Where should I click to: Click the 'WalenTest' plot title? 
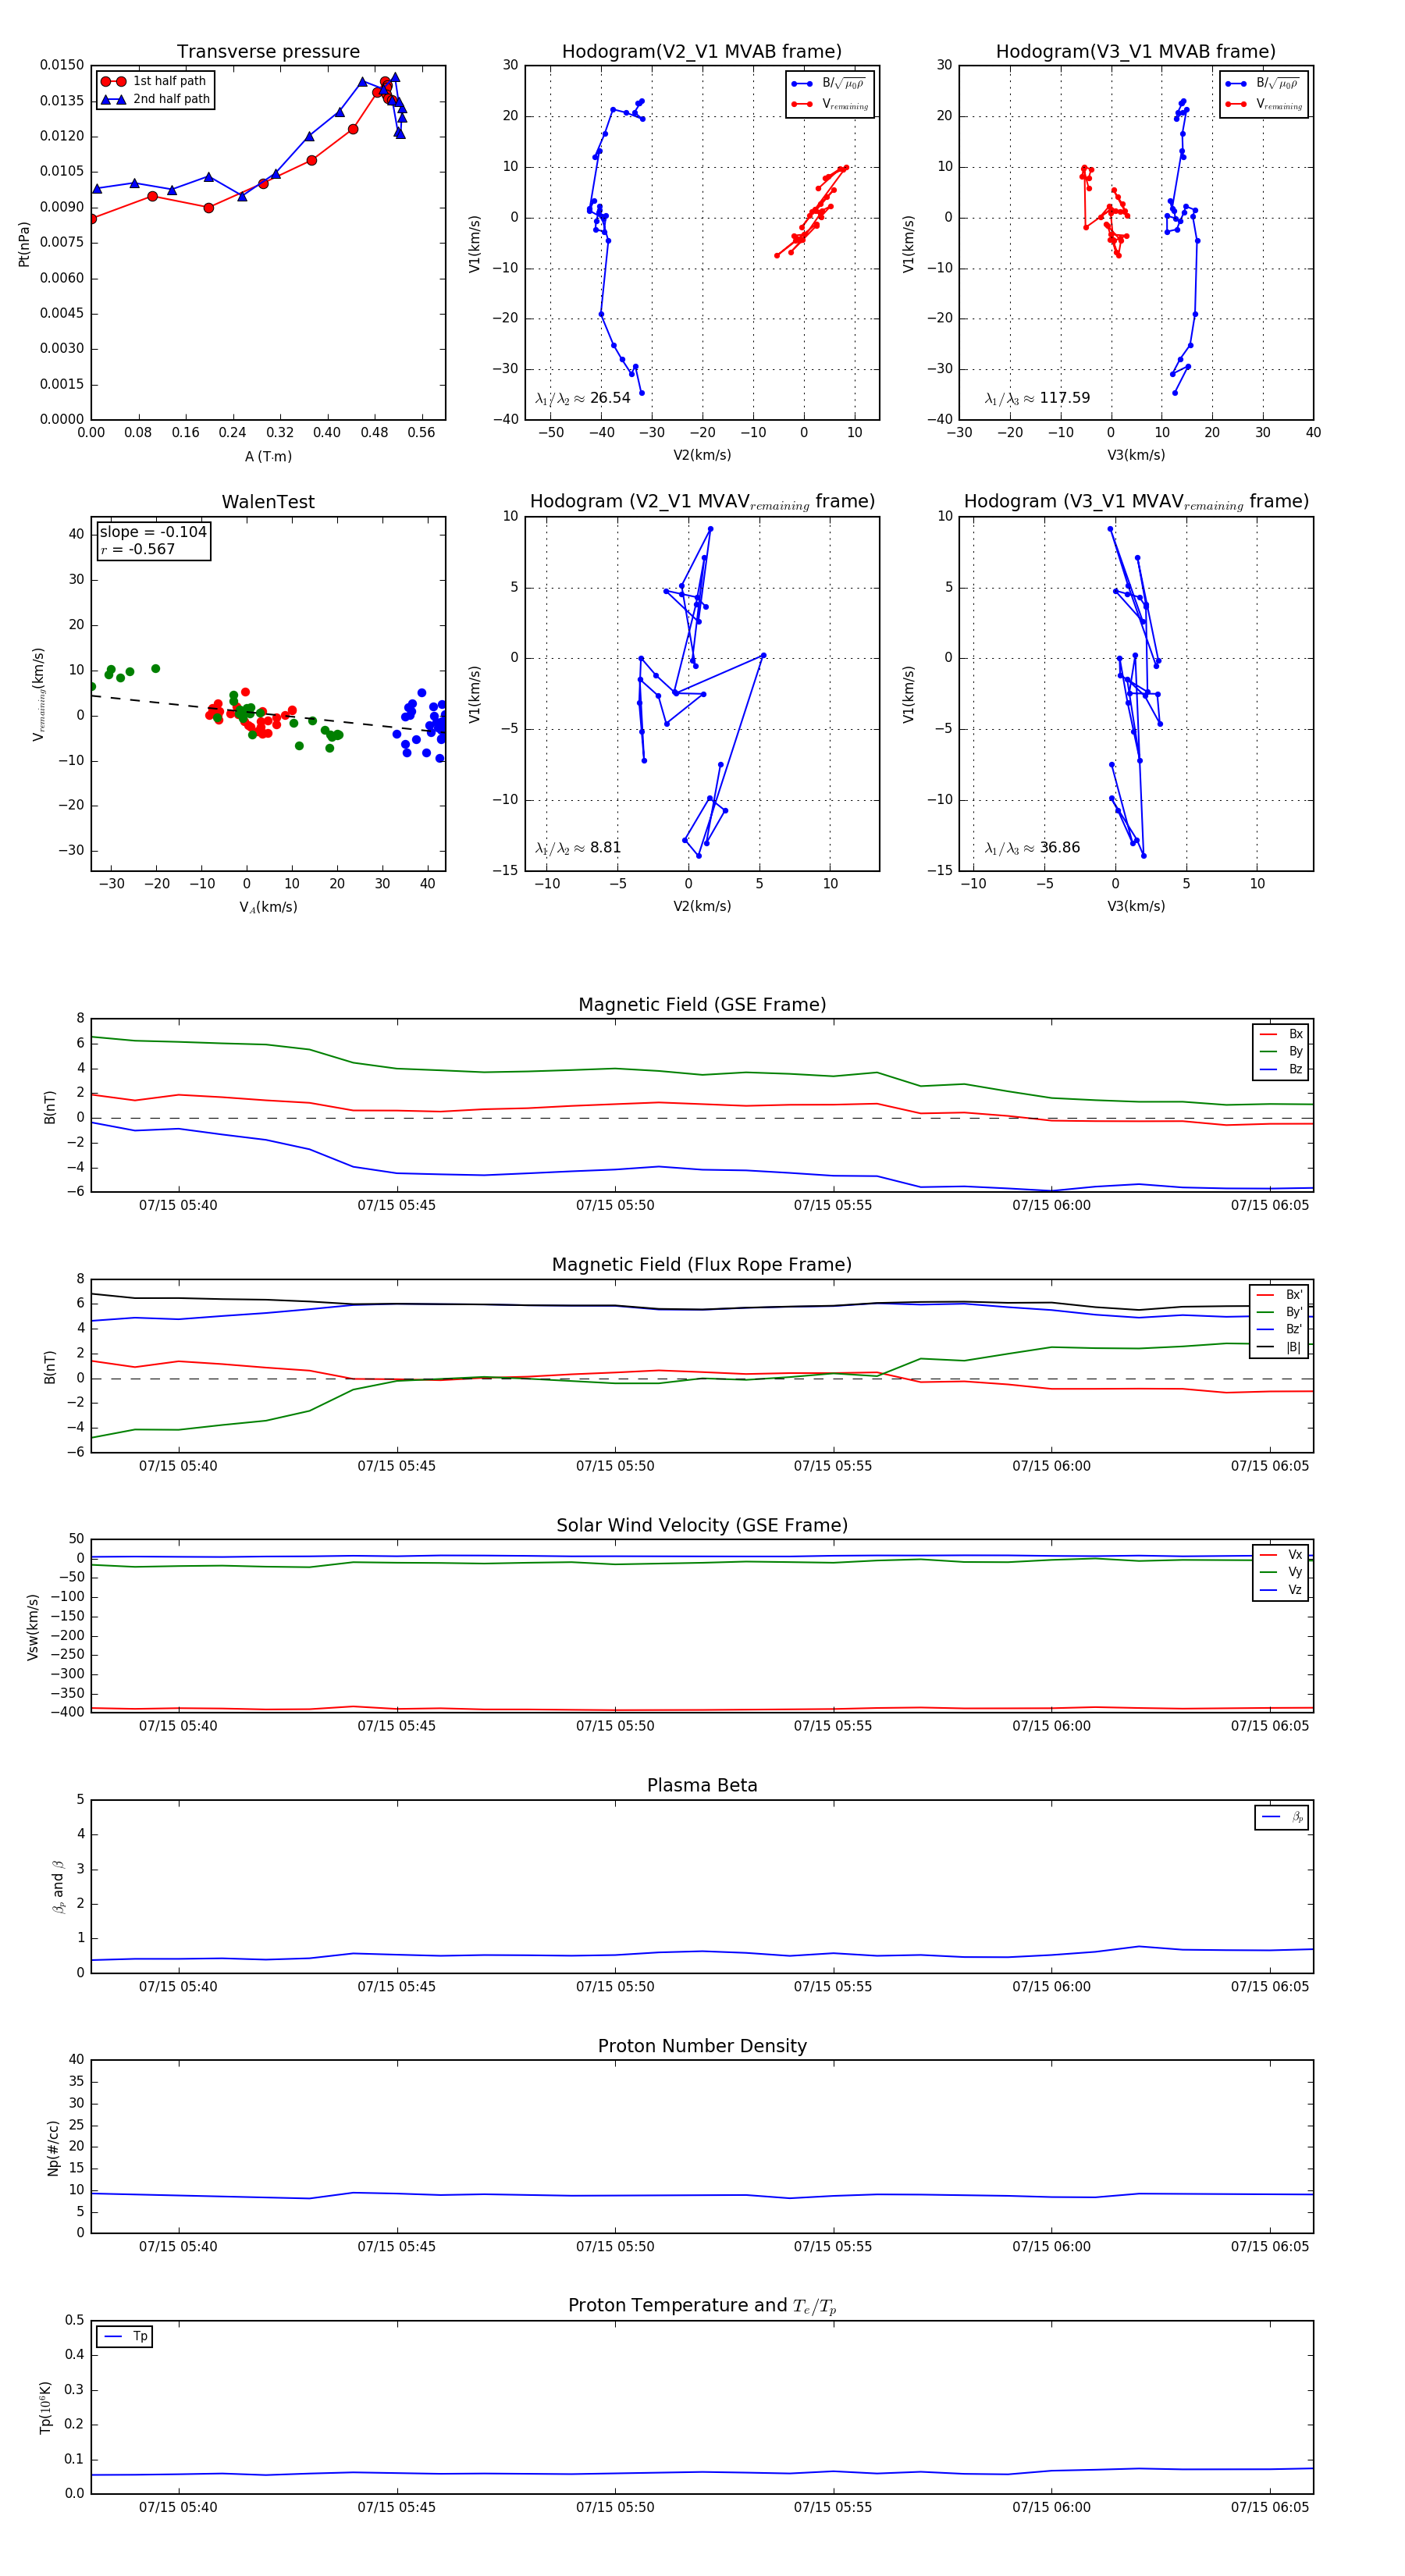(x=268, y=502)
